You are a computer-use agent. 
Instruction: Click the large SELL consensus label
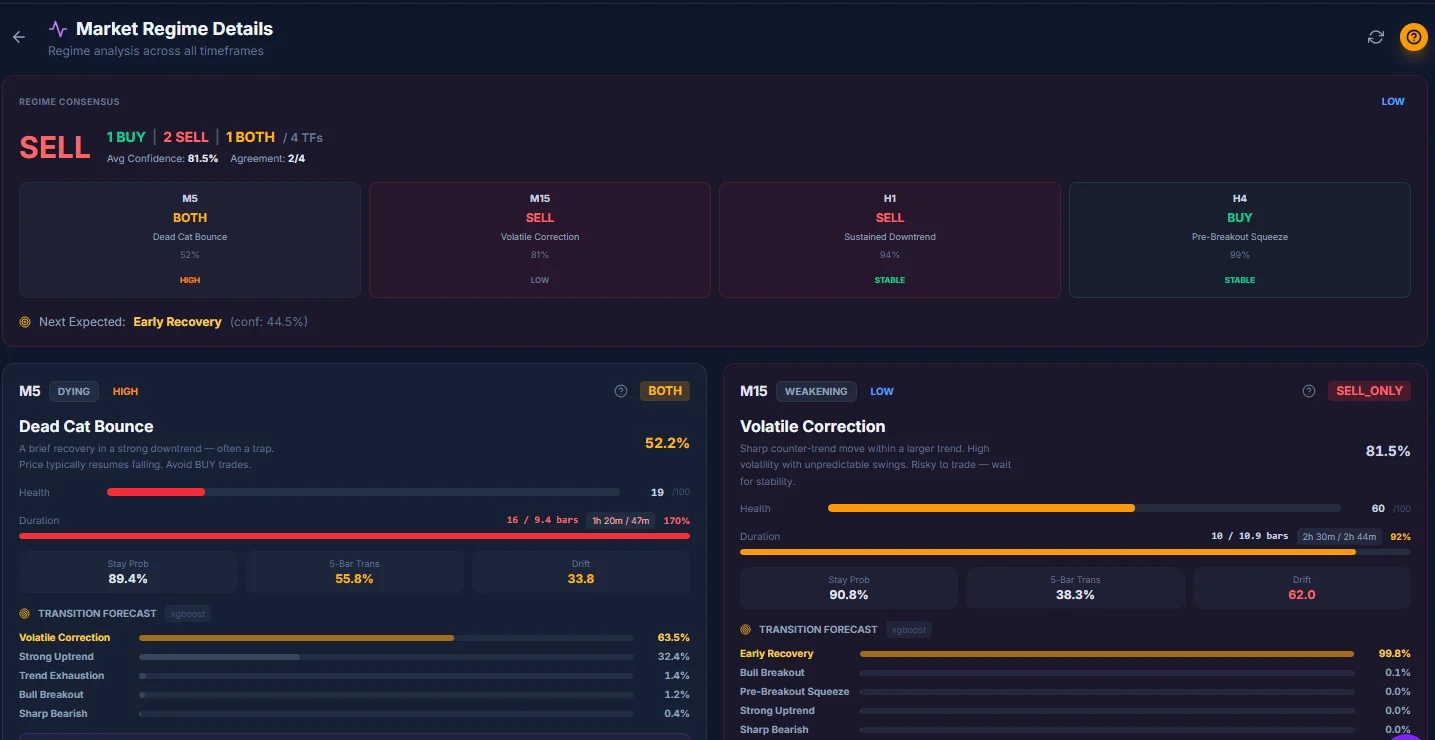(x=55, y=147)
